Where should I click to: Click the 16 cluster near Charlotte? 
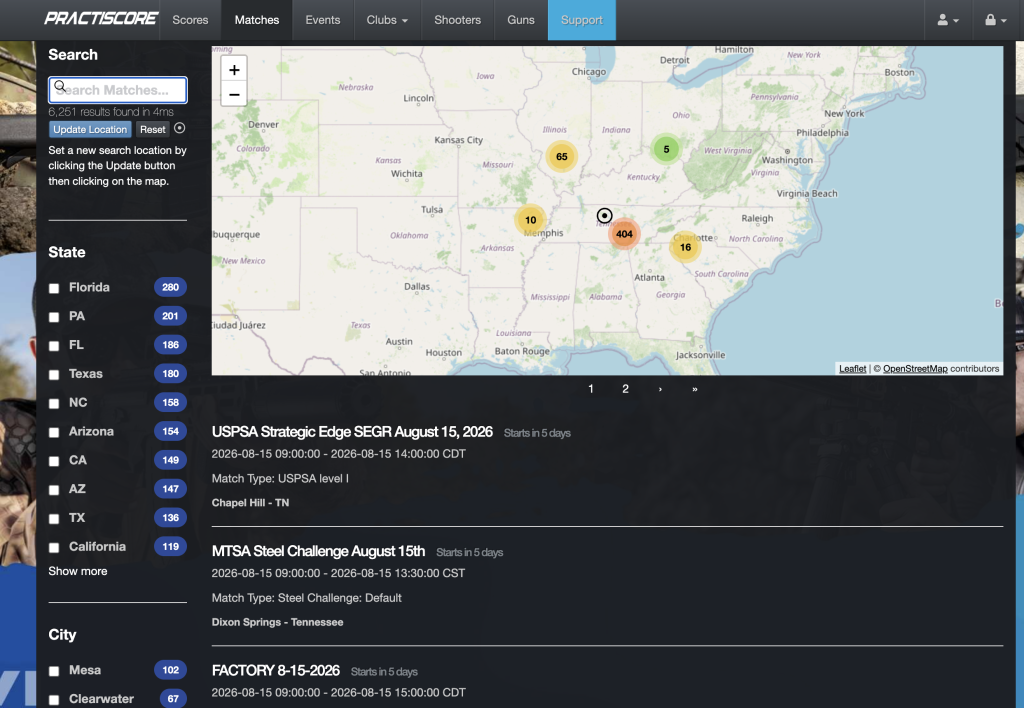tap(685, 247)
